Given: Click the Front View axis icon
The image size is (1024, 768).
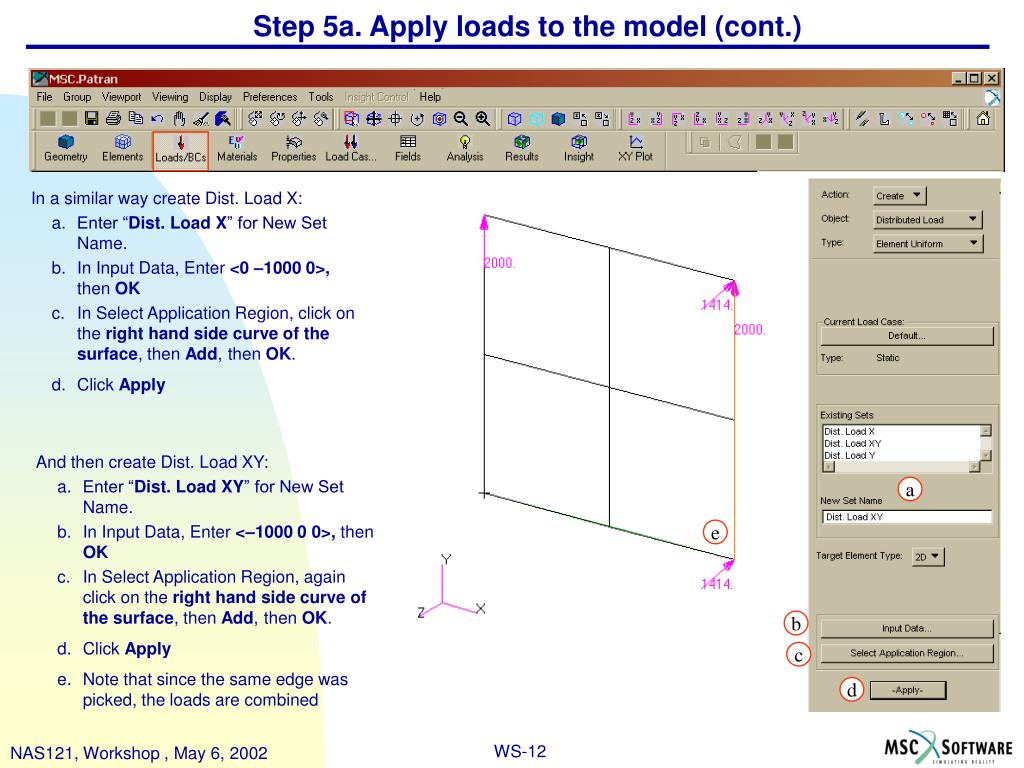Looking at the screenshot, I should coord(634,118).
